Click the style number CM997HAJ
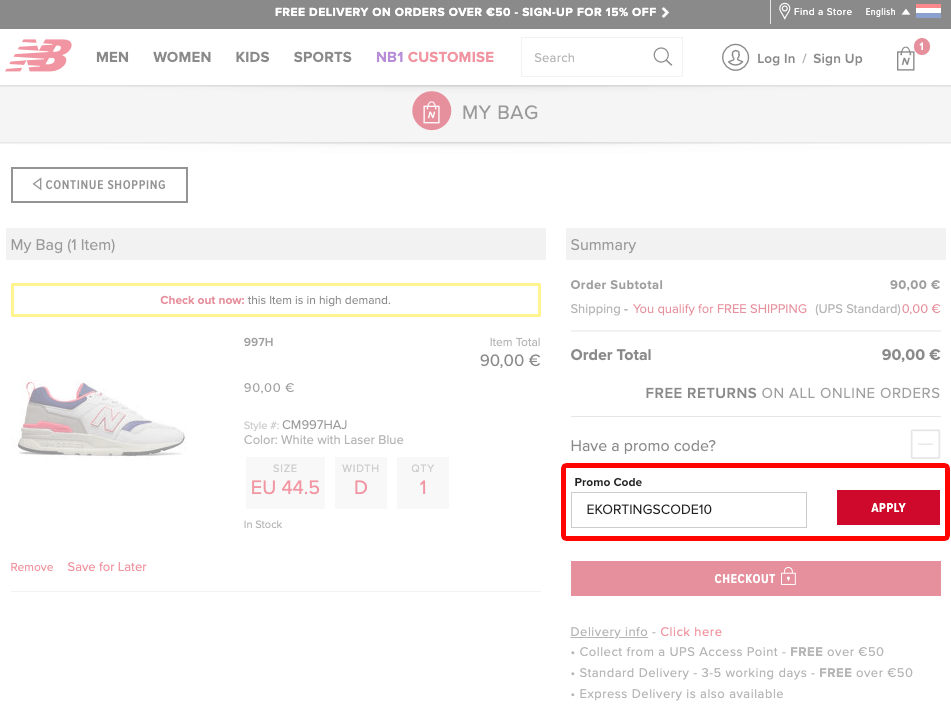This screenshot has width=951, height=707. click(x=314, y=424)
